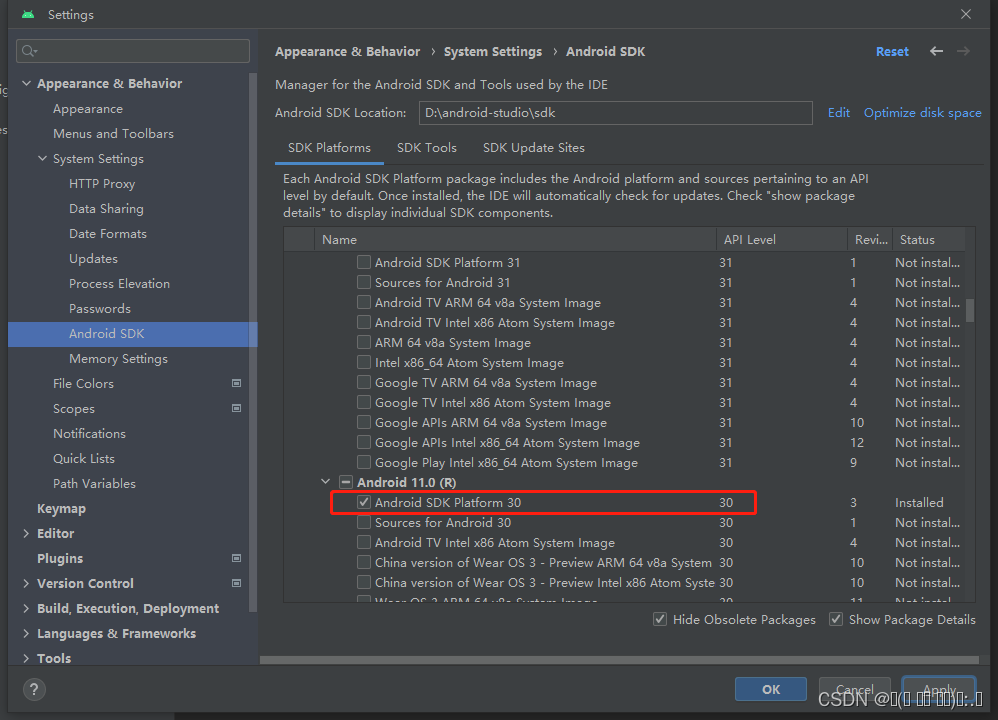Click Optimize disk space link

[922, 113]
